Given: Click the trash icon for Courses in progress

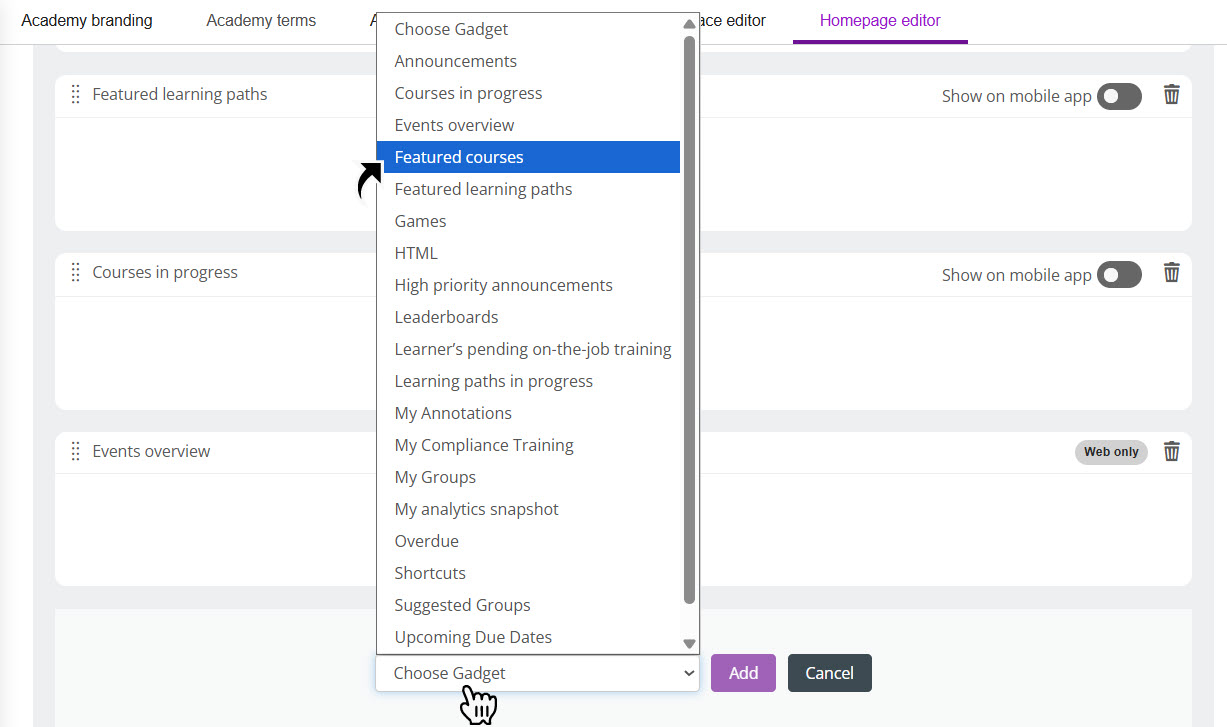Looking at the screenshot, I should (x=1171, y=273).
